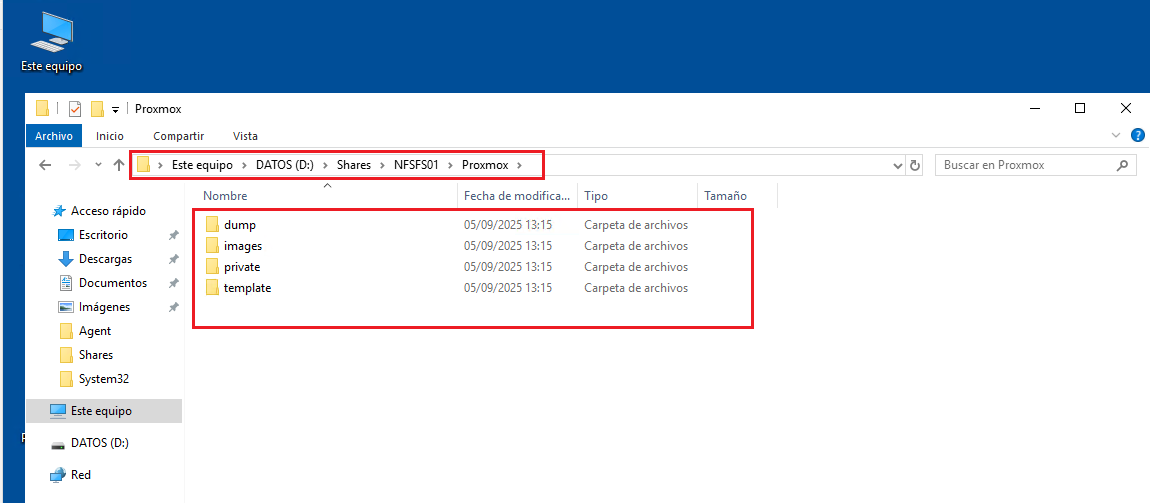The image size is (1150, 503).
Task: Click Proxmox in the address bar path
Action: point(485,165)
